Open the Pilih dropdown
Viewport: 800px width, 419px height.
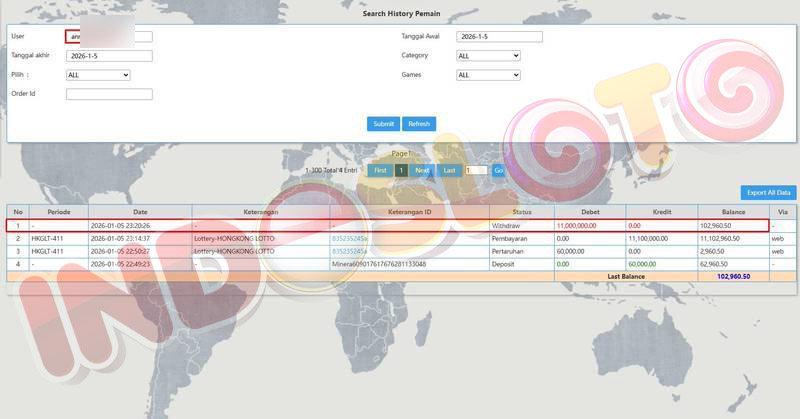[98, 75]
